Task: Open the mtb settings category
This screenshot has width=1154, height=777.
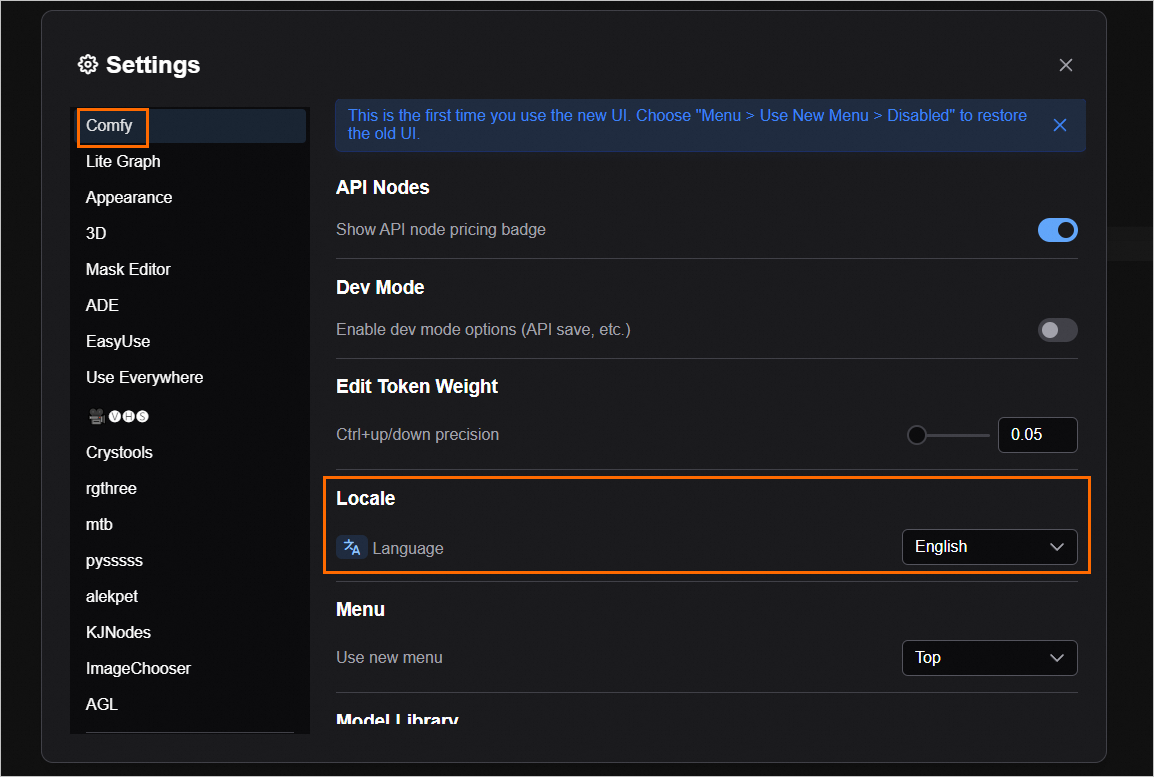Action: click(191, 525)
